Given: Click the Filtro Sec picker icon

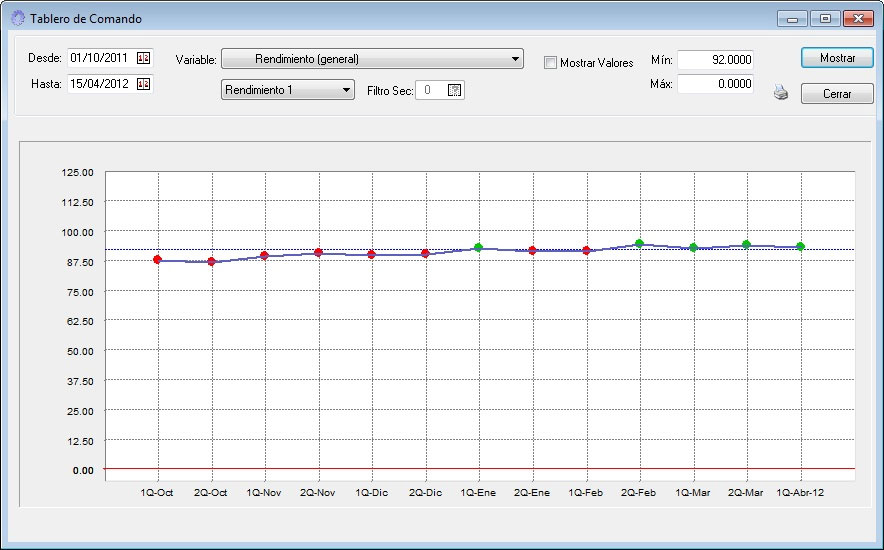Looking at the screenshot, I should (455, 90).
